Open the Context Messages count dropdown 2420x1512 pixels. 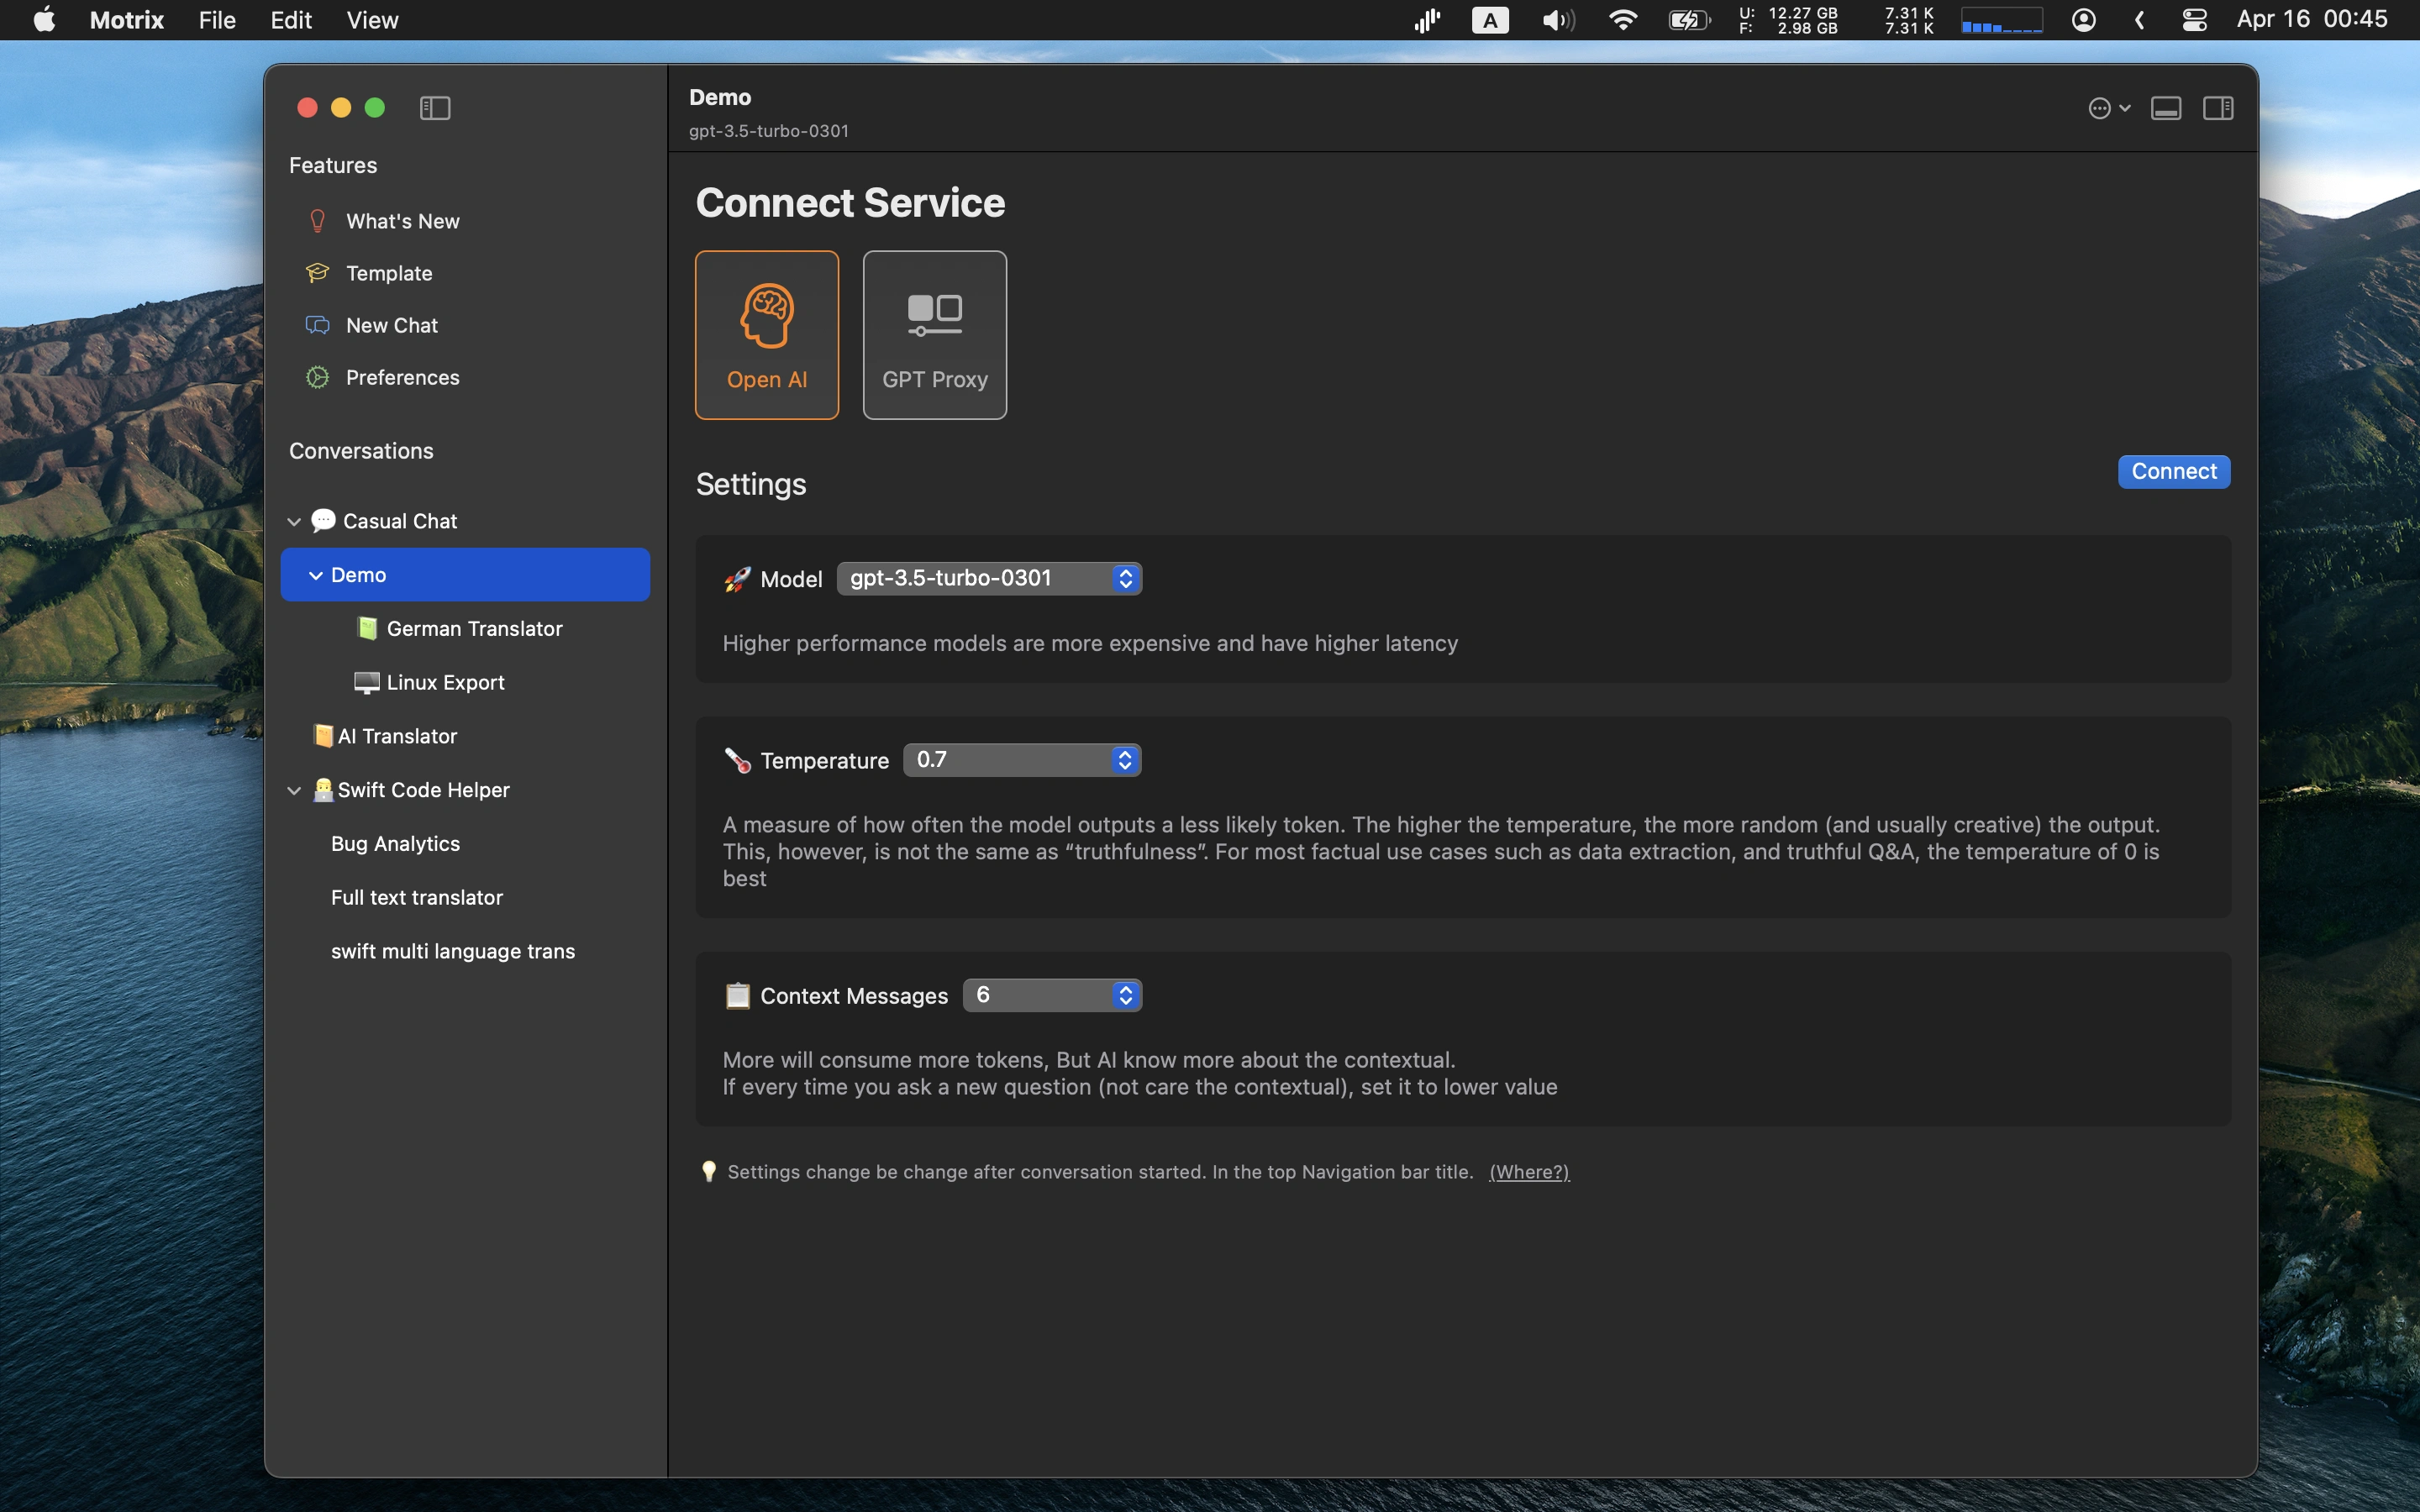(1052, 995)
